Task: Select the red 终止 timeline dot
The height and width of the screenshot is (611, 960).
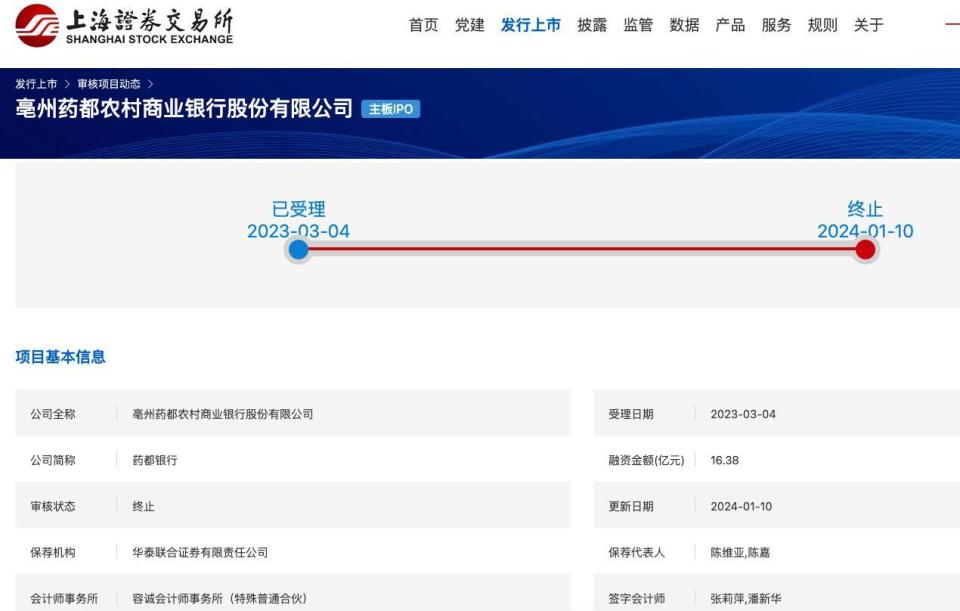Action: 865,249
